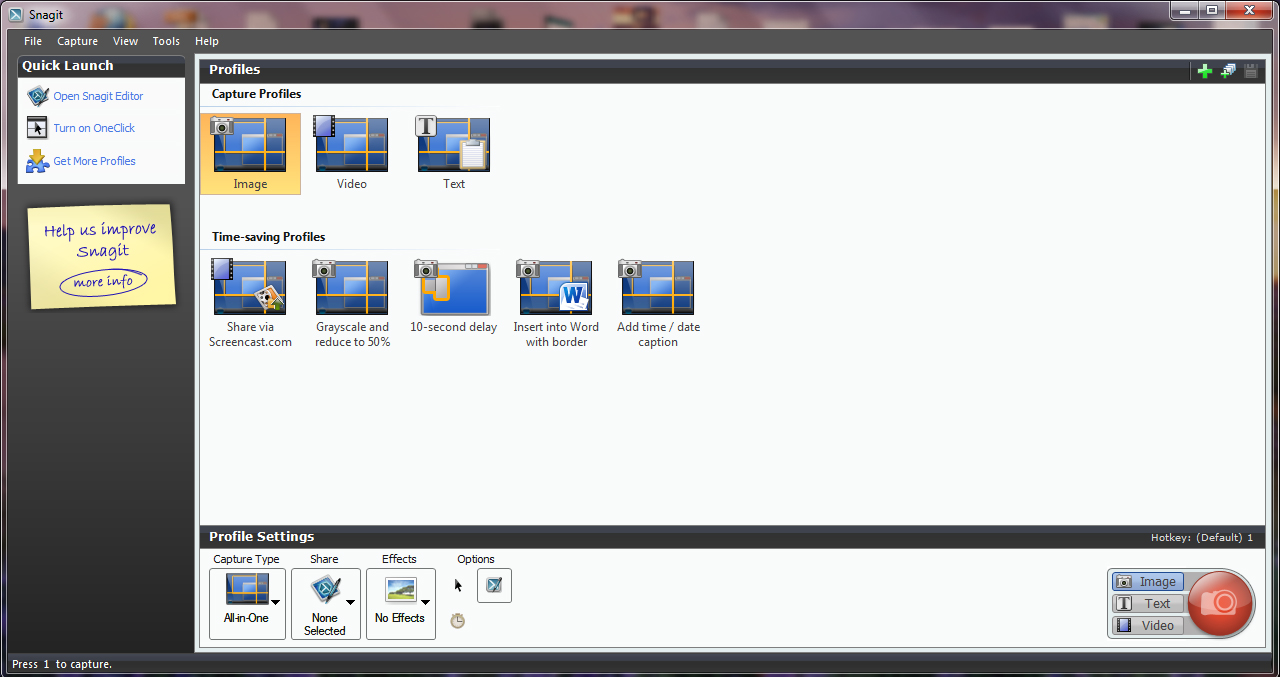Screen dimensions: 1280x677
Task: Select the Text capture profile
Action: [454, 153]
